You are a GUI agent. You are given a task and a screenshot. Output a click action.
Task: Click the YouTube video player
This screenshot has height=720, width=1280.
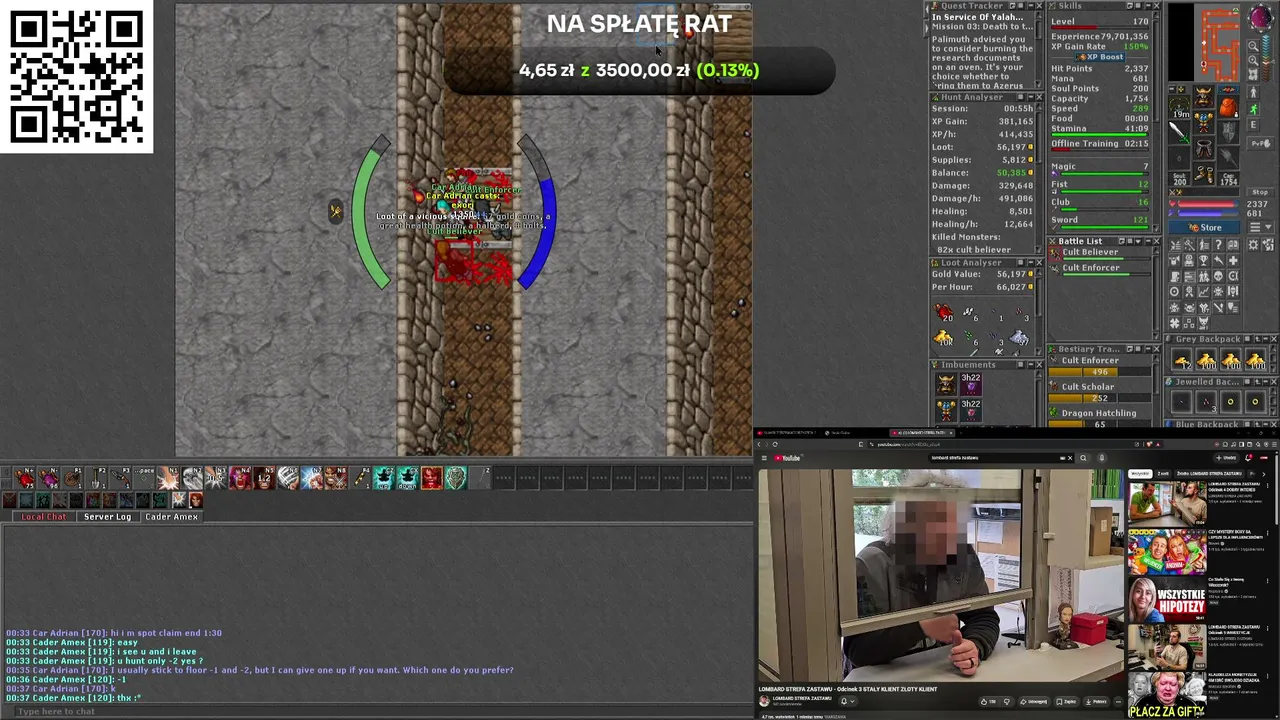[940, 575]
